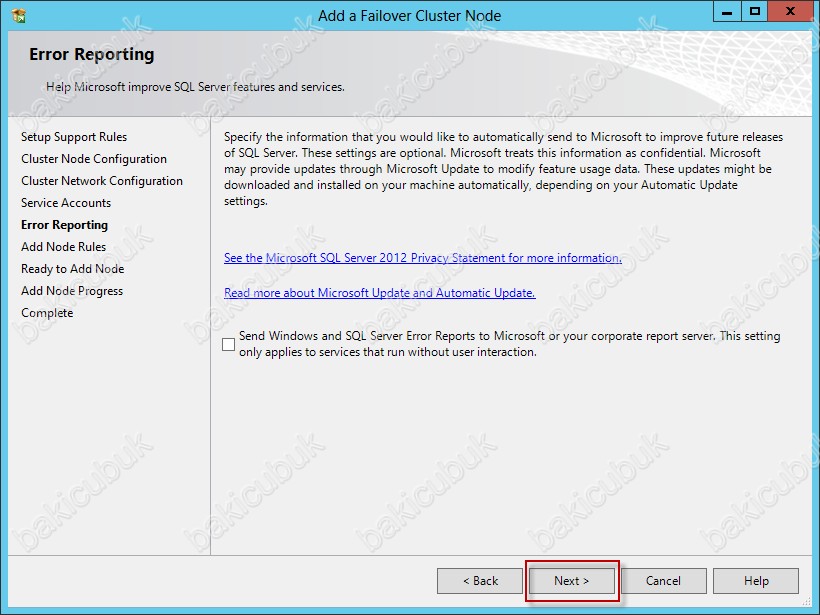Read more about Microsoft Update and Automatic Update

(380, 293)
